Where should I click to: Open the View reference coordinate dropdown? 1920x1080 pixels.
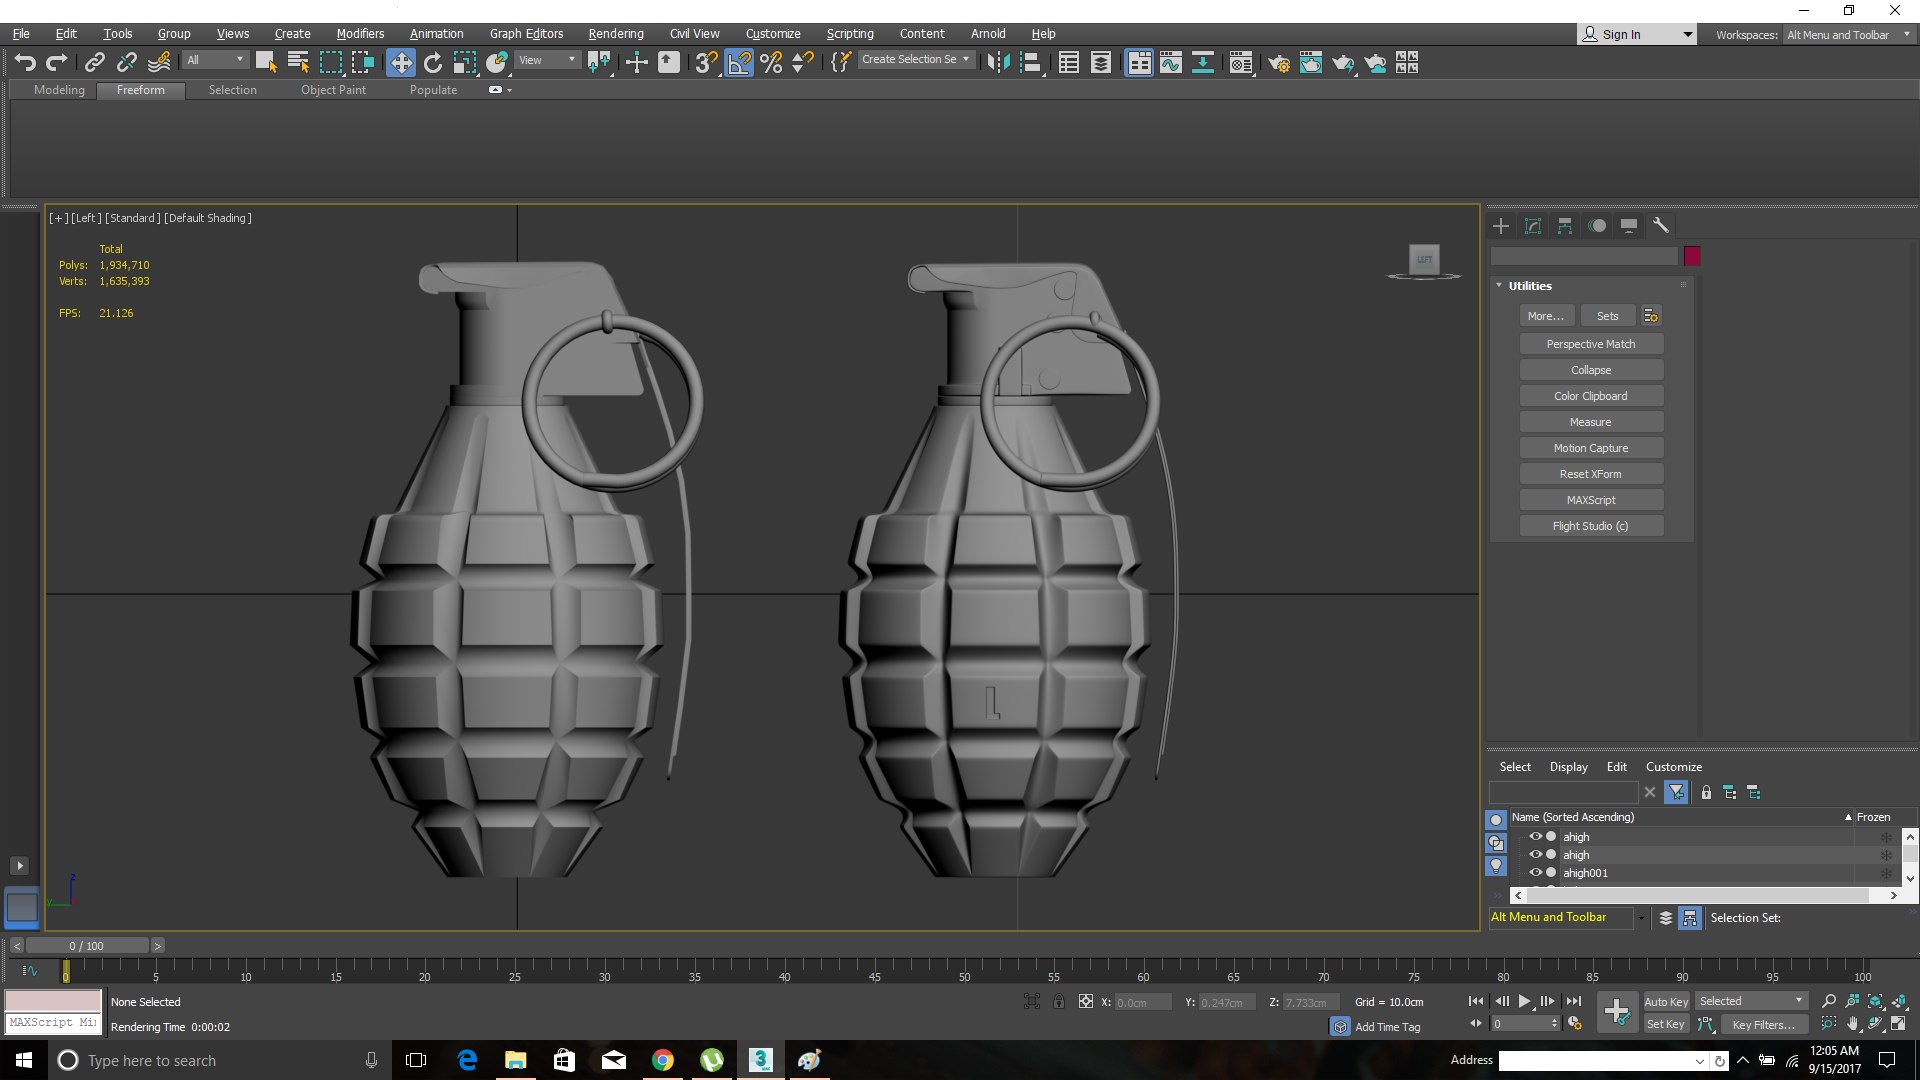547,60
